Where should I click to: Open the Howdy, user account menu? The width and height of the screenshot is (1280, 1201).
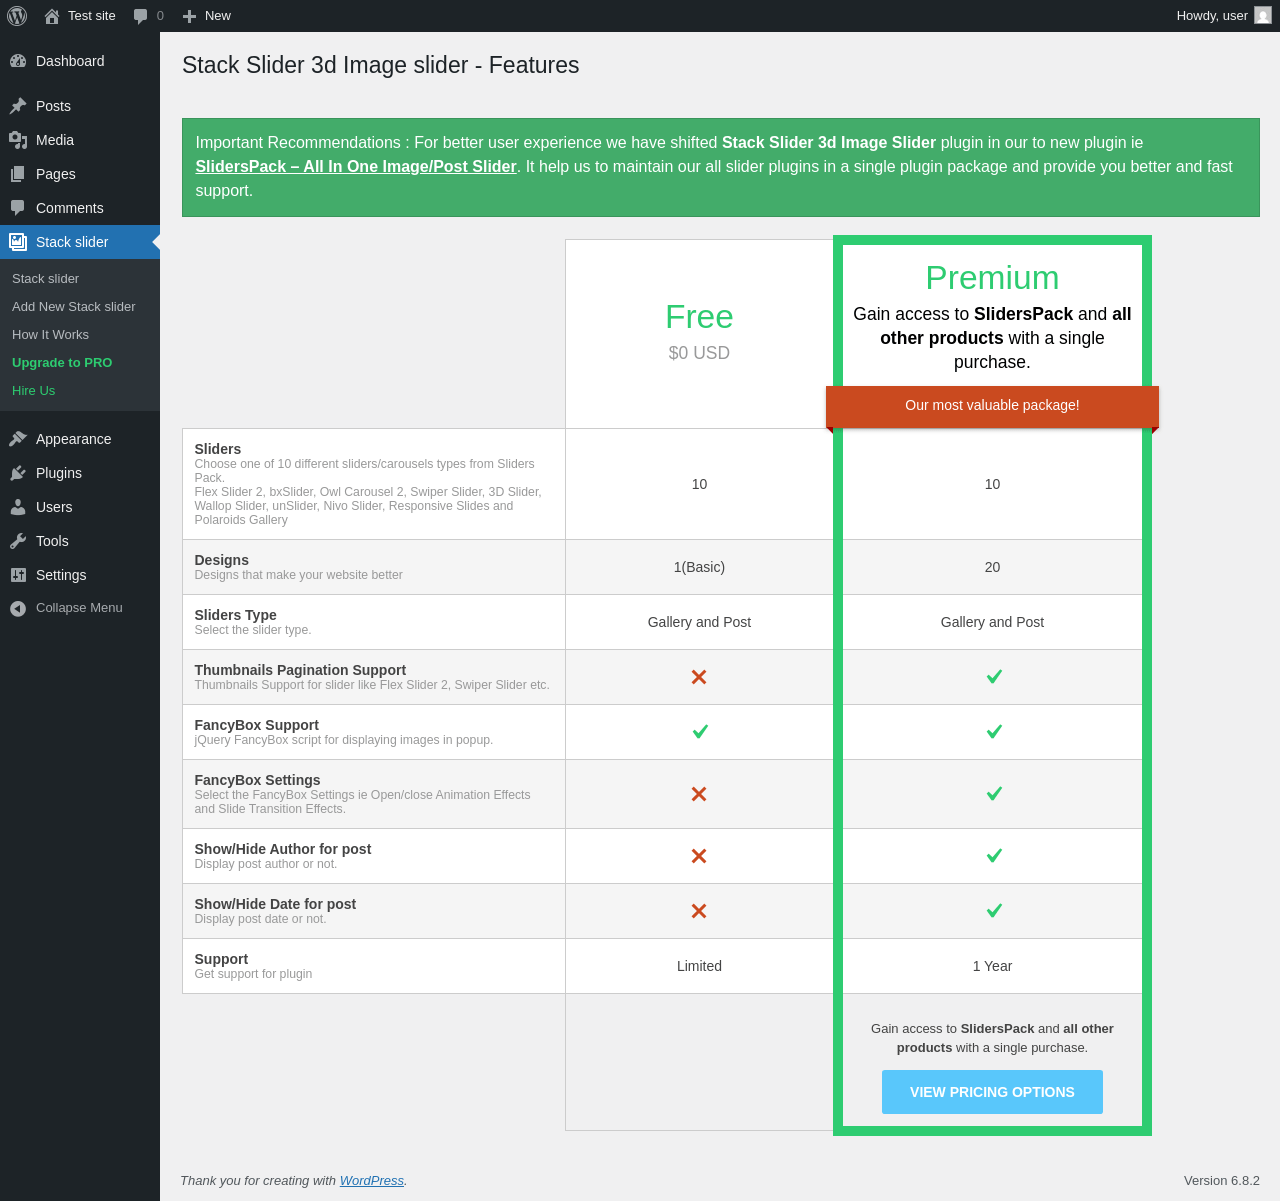click(x=1224, y=16)
